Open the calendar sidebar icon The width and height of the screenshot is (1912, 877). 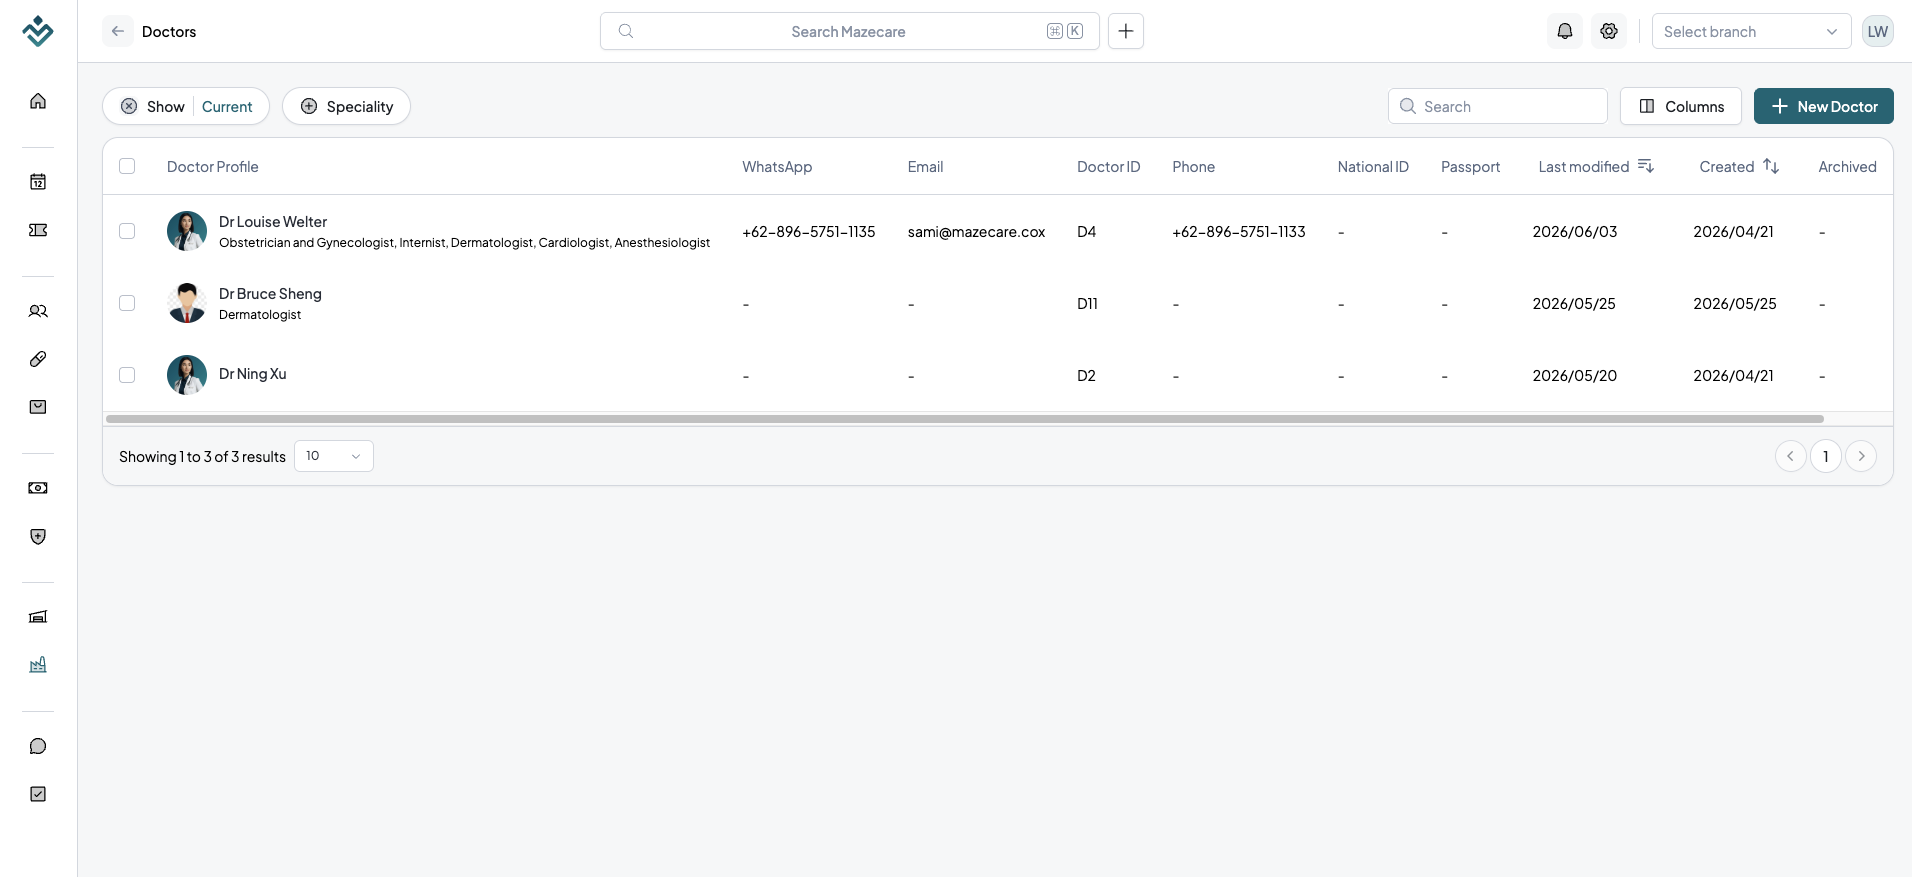(x=38, y=182)
